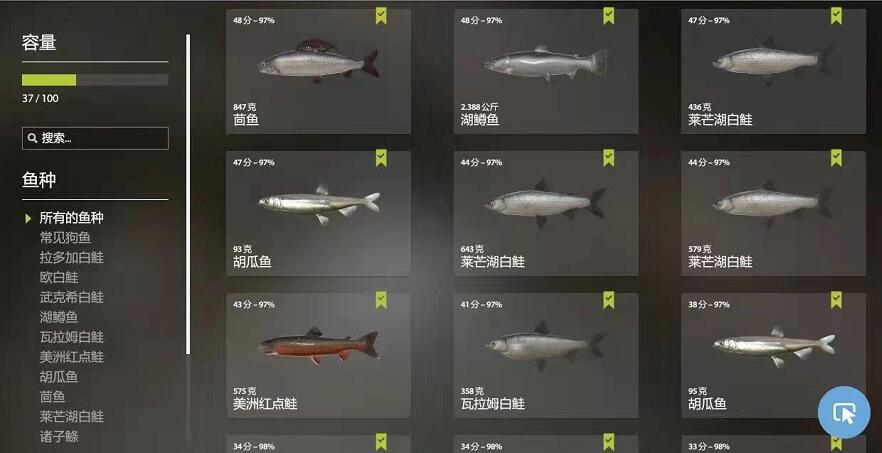Click checkmark bookmark on 643克 莱芒湖白鲑 card
Screen dimensions: 882x453
(609, 158)
